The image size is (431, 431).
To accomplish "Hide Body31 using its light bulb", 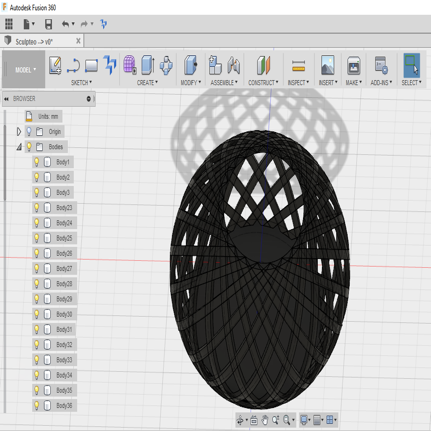I will pyautogui.click(x=37, y=329).
